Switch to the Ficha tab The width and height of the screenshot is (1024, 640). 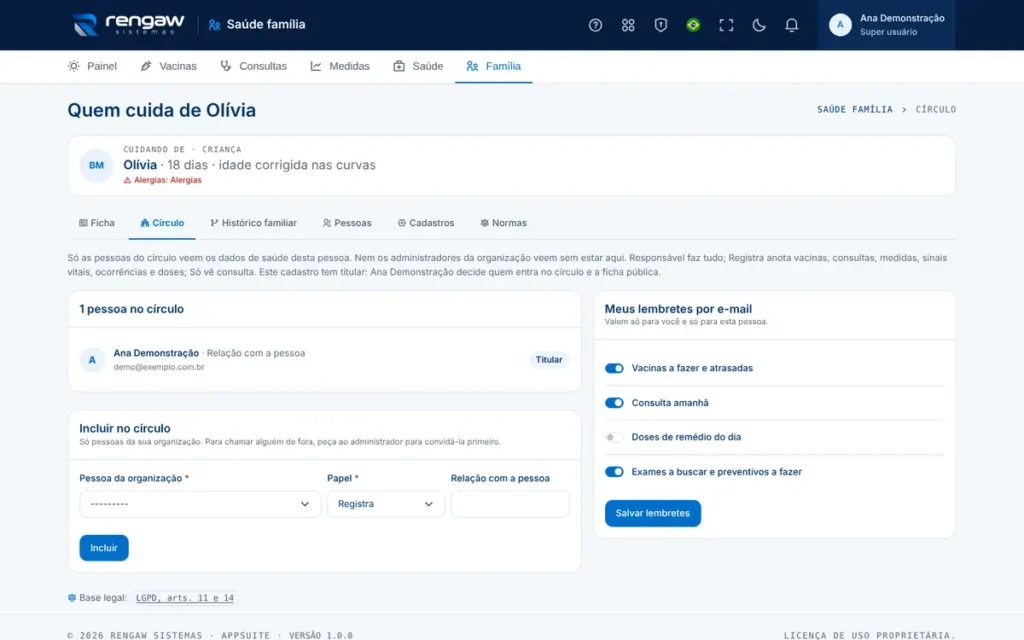(97, 223)
